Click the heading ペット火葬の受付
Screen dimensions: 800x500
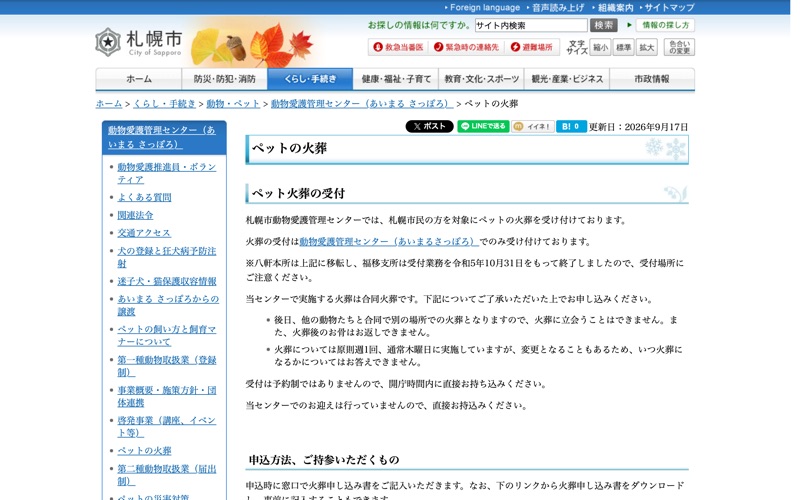pyautogui.click(x=298, y=193)
